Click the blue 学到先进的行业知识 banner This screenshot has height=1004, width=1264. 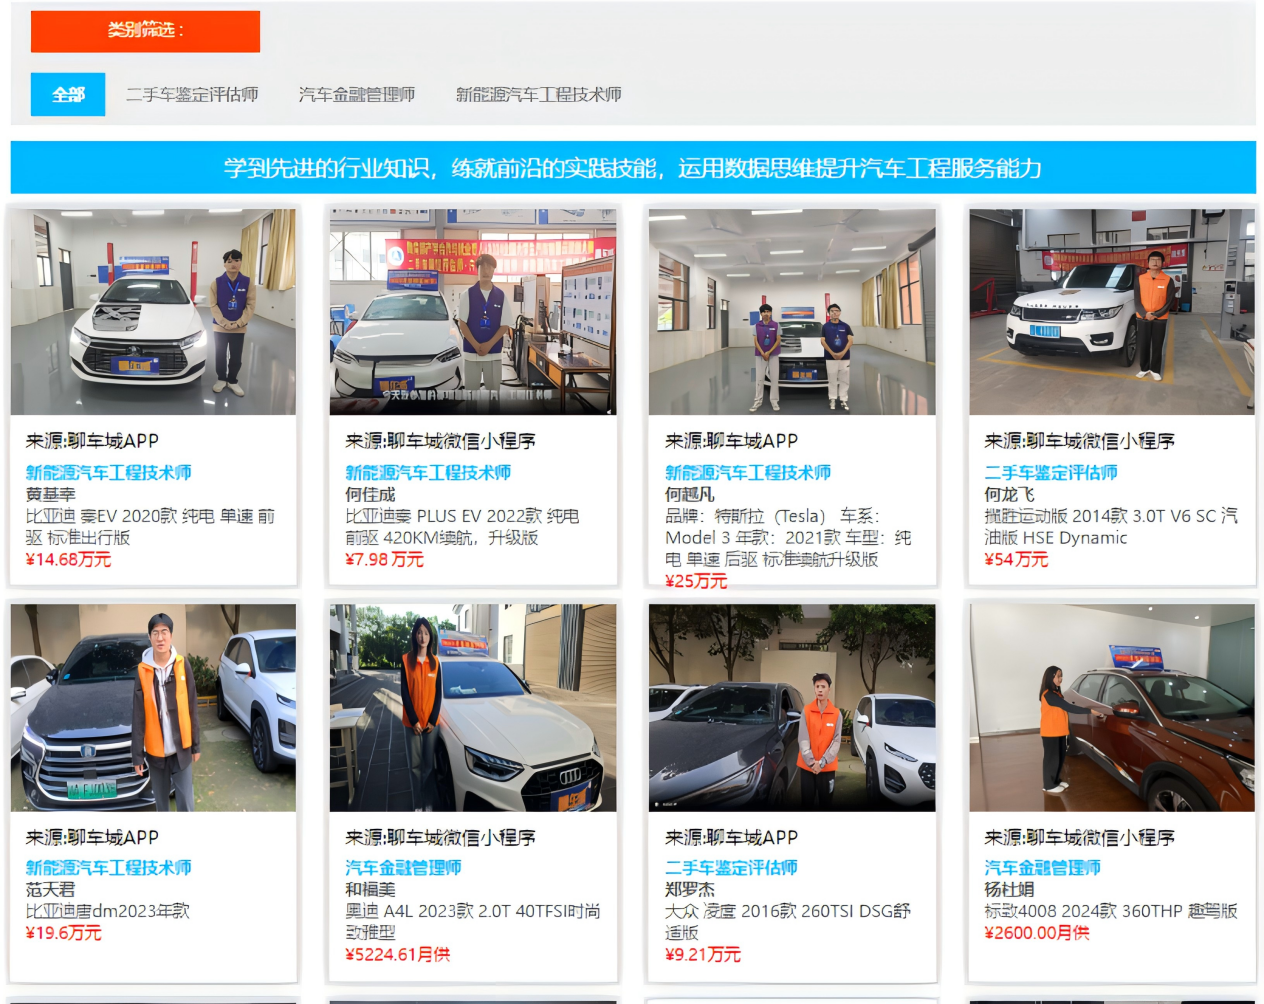pyautogui.click(x=632, y=168)
